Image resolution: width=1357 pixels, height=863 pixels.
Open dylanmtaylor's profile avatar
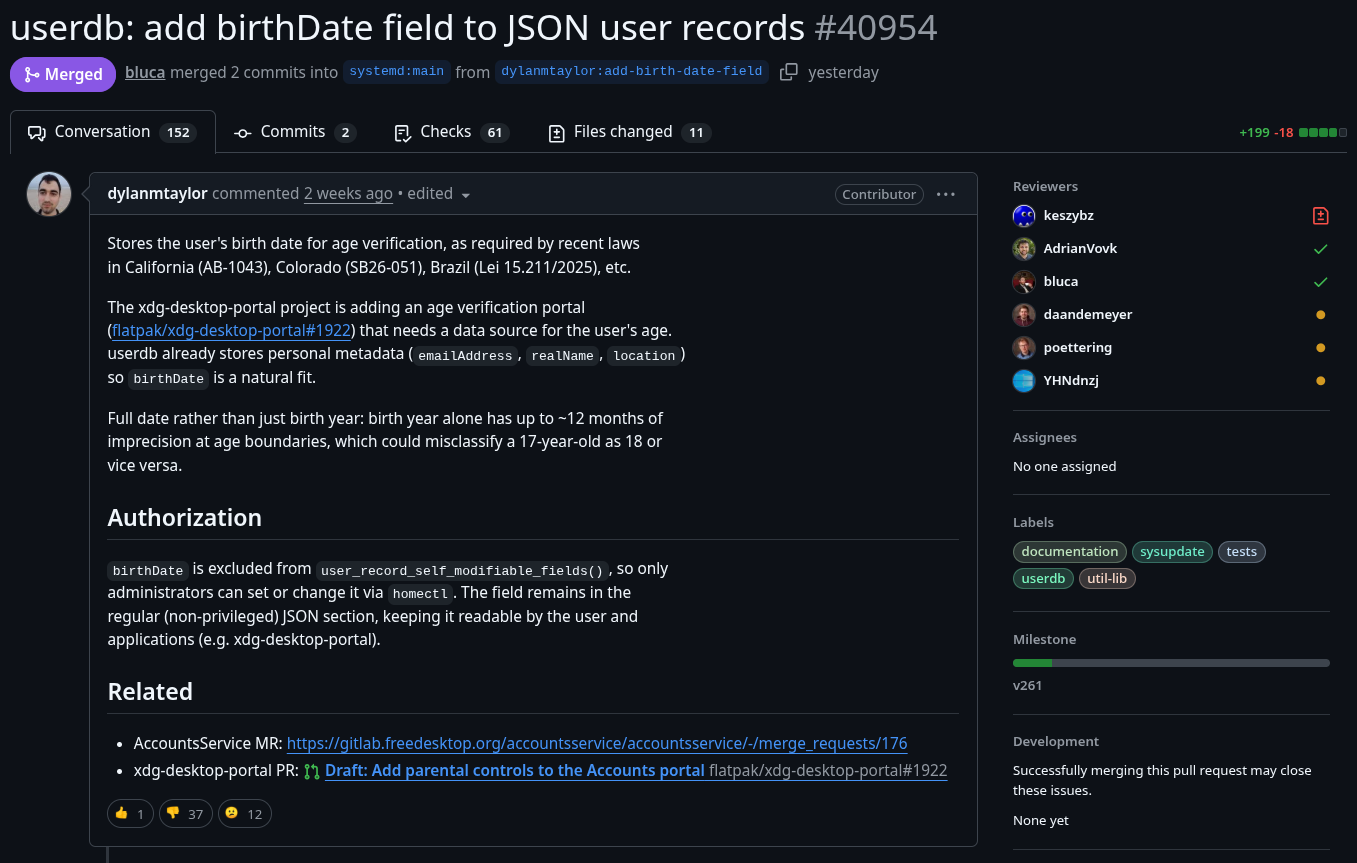point(48,194)
